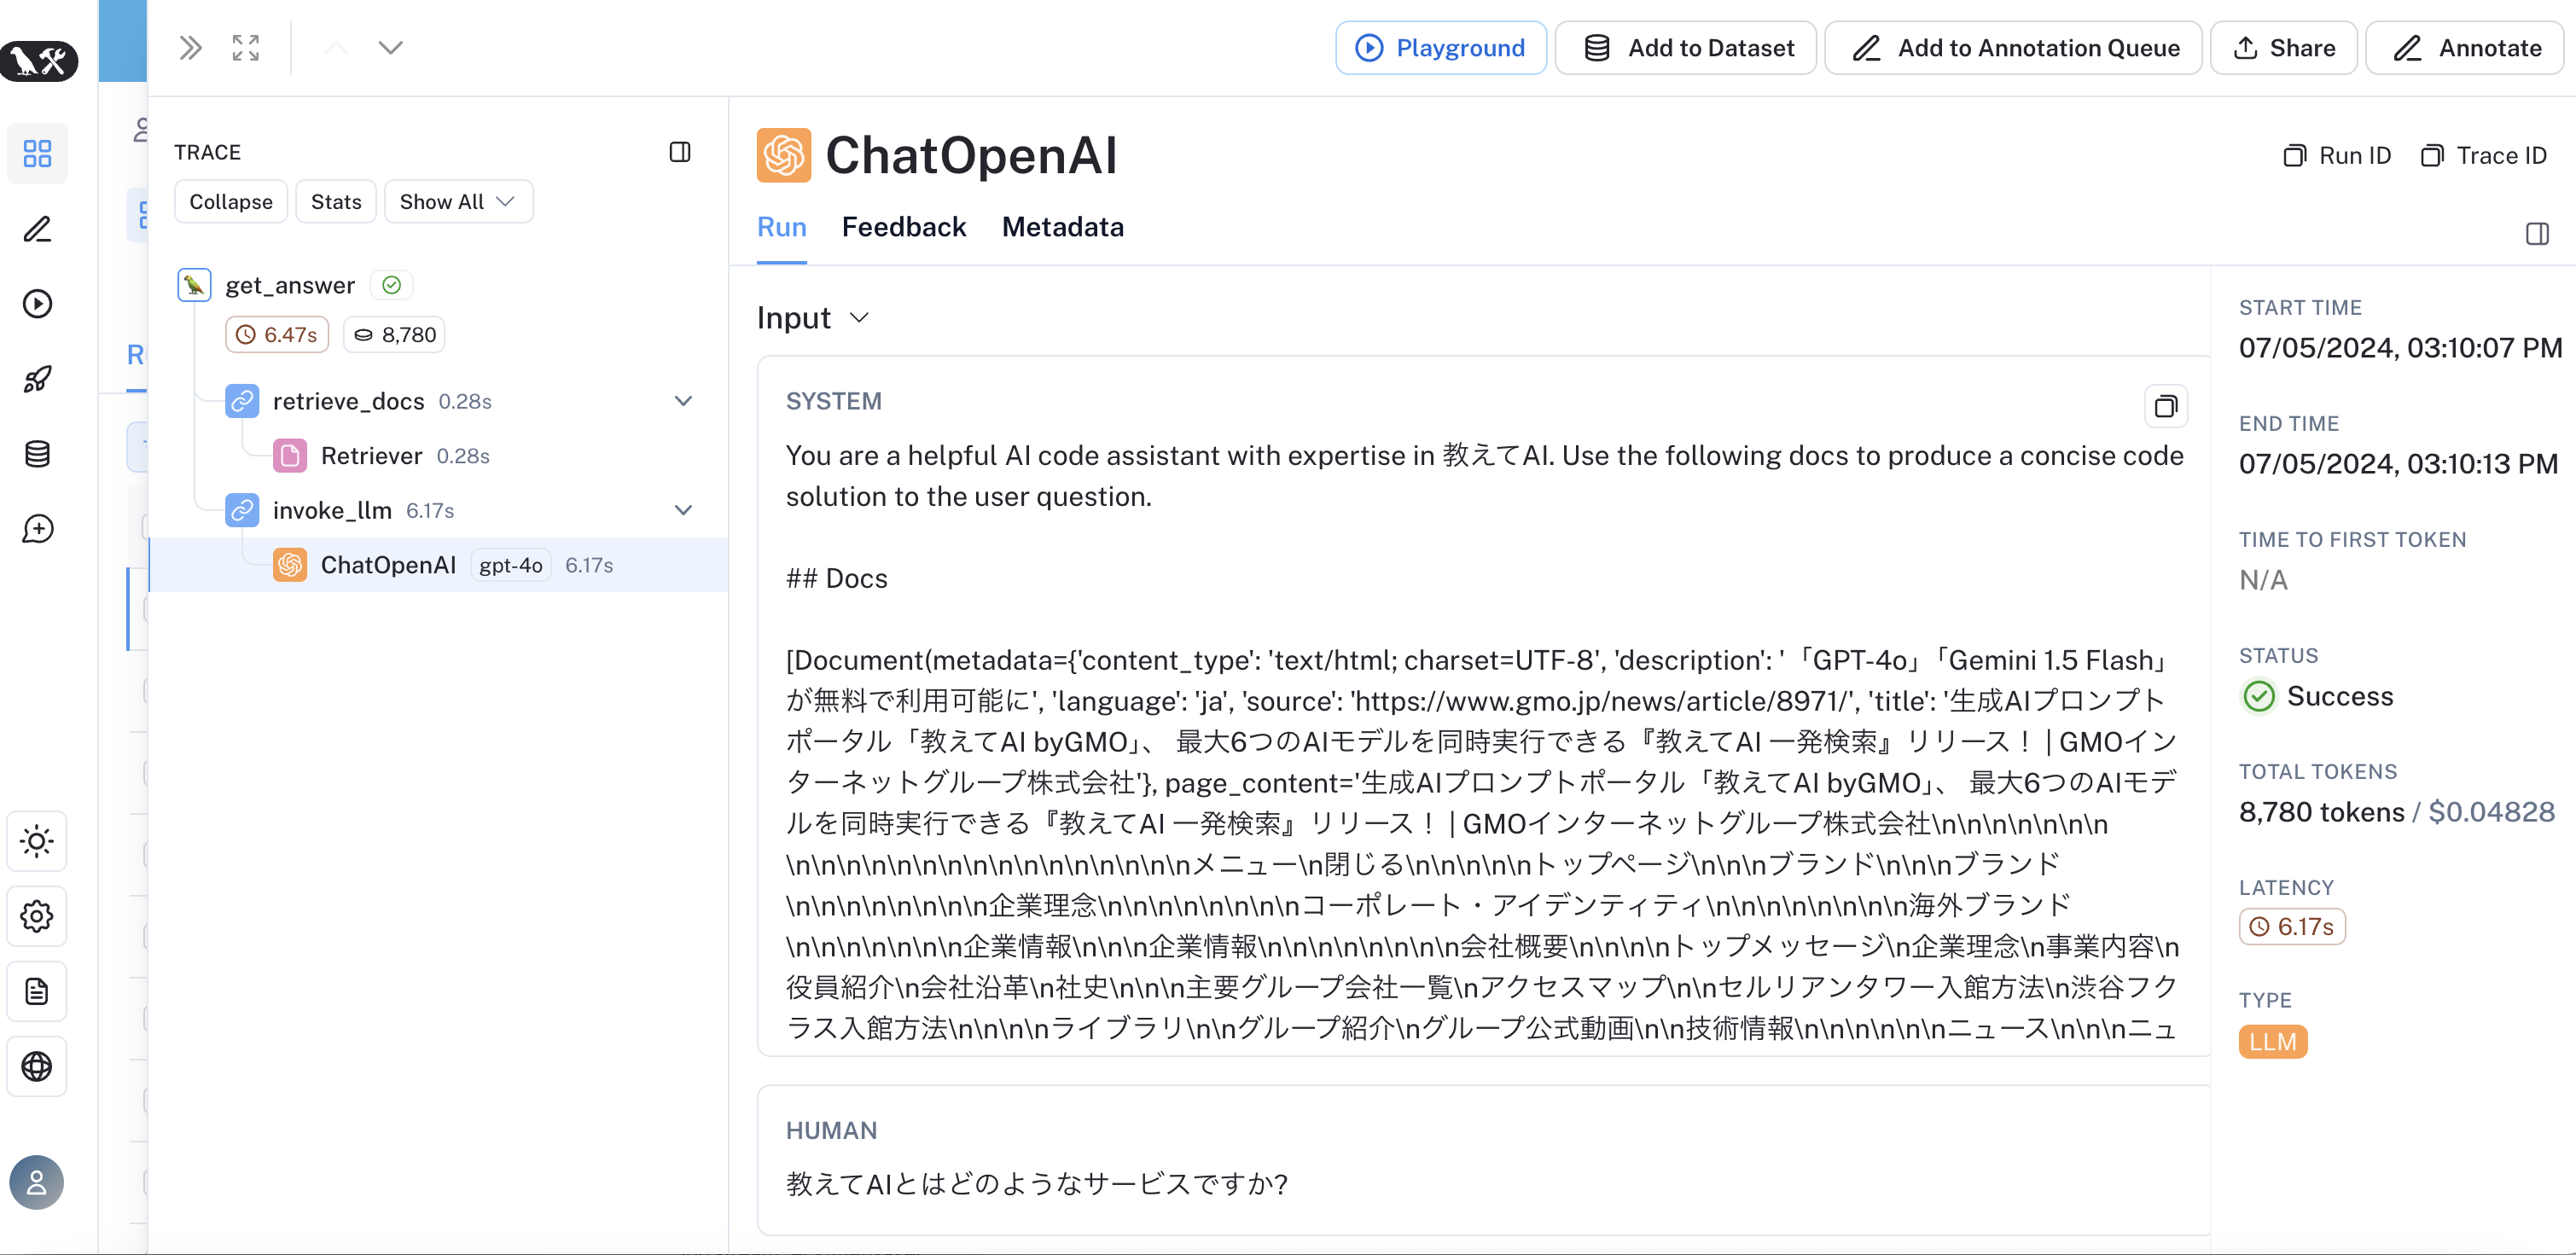Copy the Run ID
This screenshot has width=2576, height=1255.
click(2337, 156)
